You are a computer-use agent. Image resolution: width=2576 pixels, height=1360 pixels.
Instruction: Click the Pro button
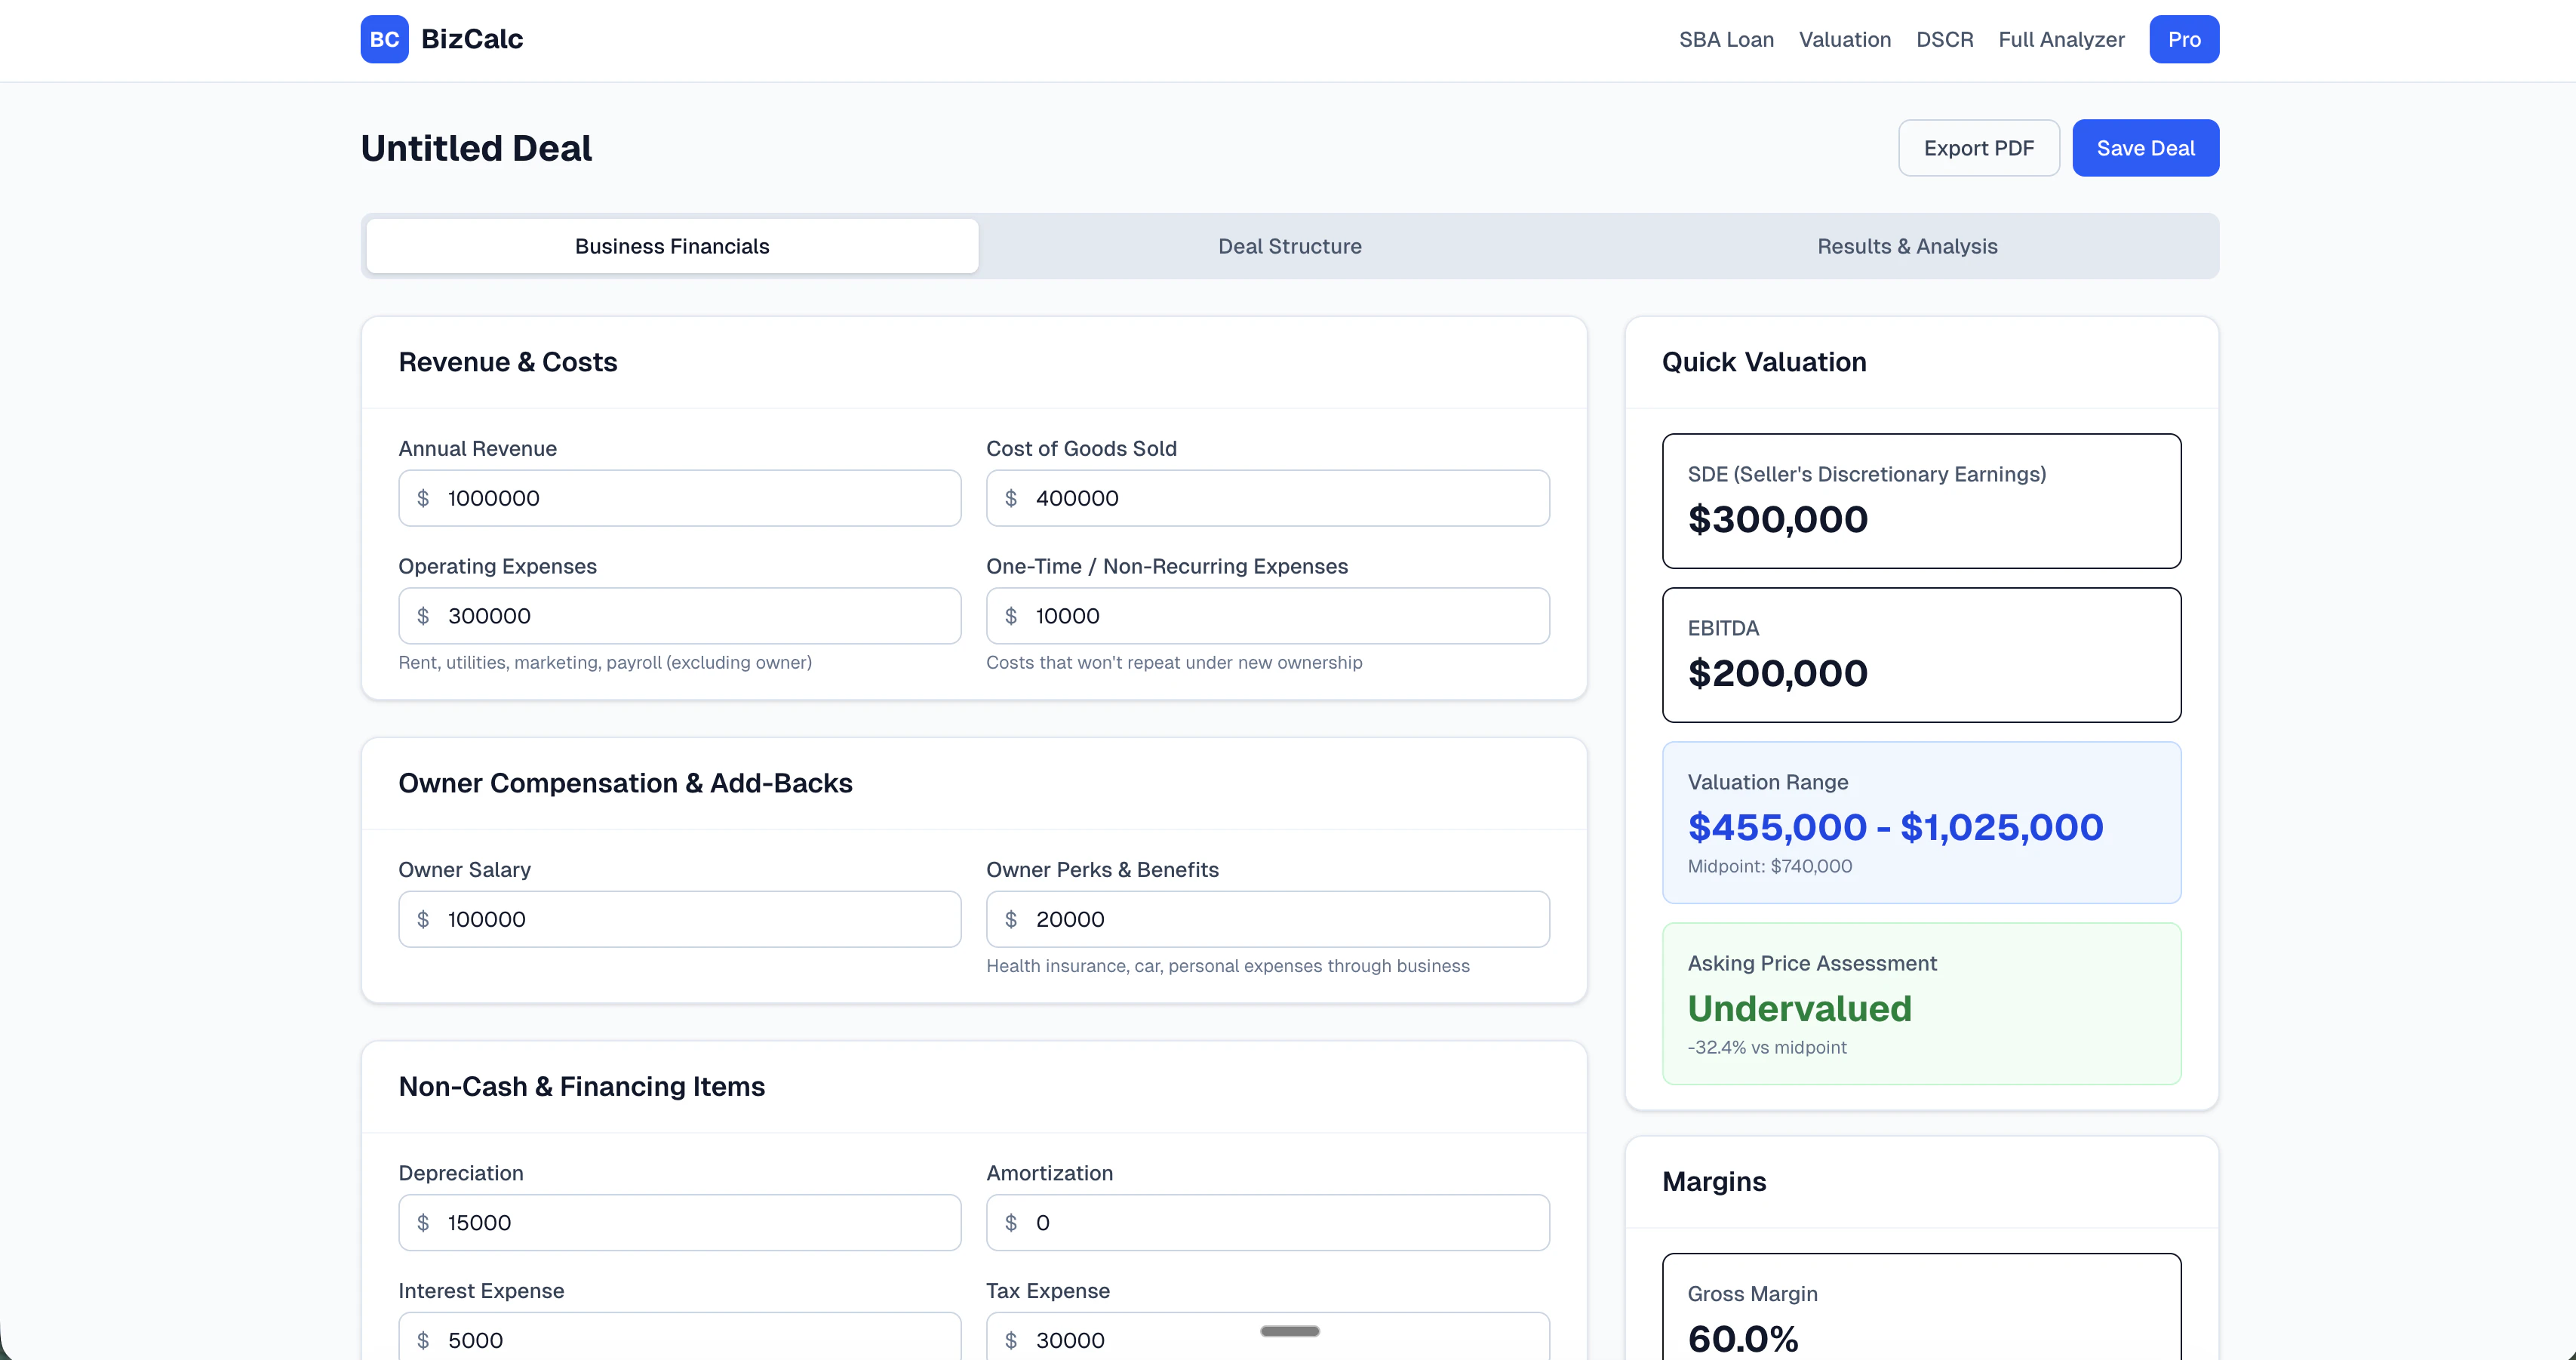pos(2183,39)
